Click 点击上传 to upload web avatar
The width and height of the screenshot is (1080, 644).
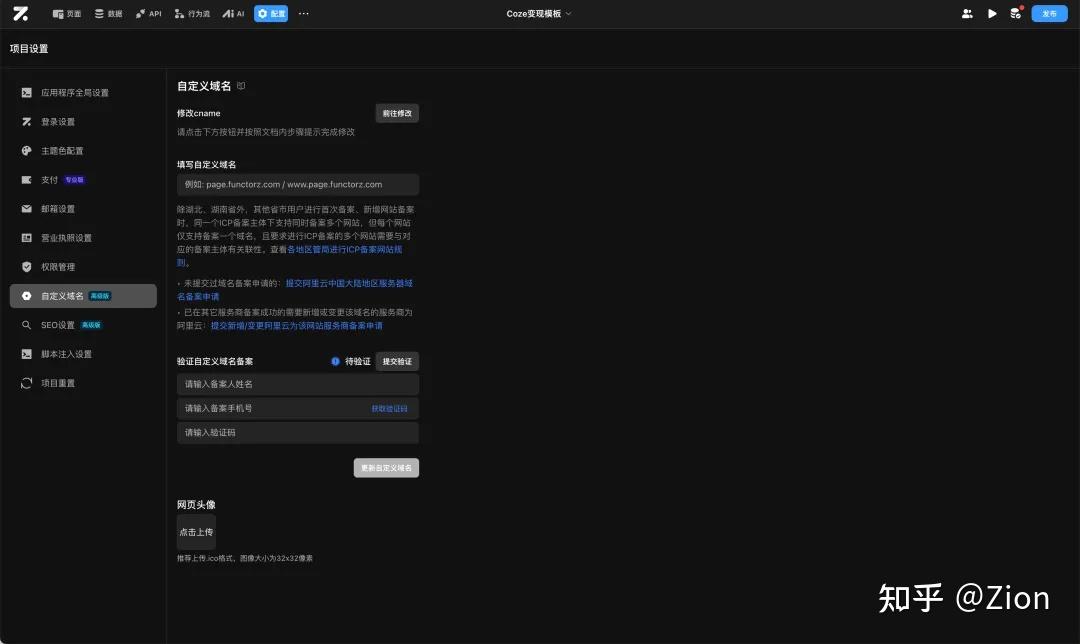click(x=196, y=531)
